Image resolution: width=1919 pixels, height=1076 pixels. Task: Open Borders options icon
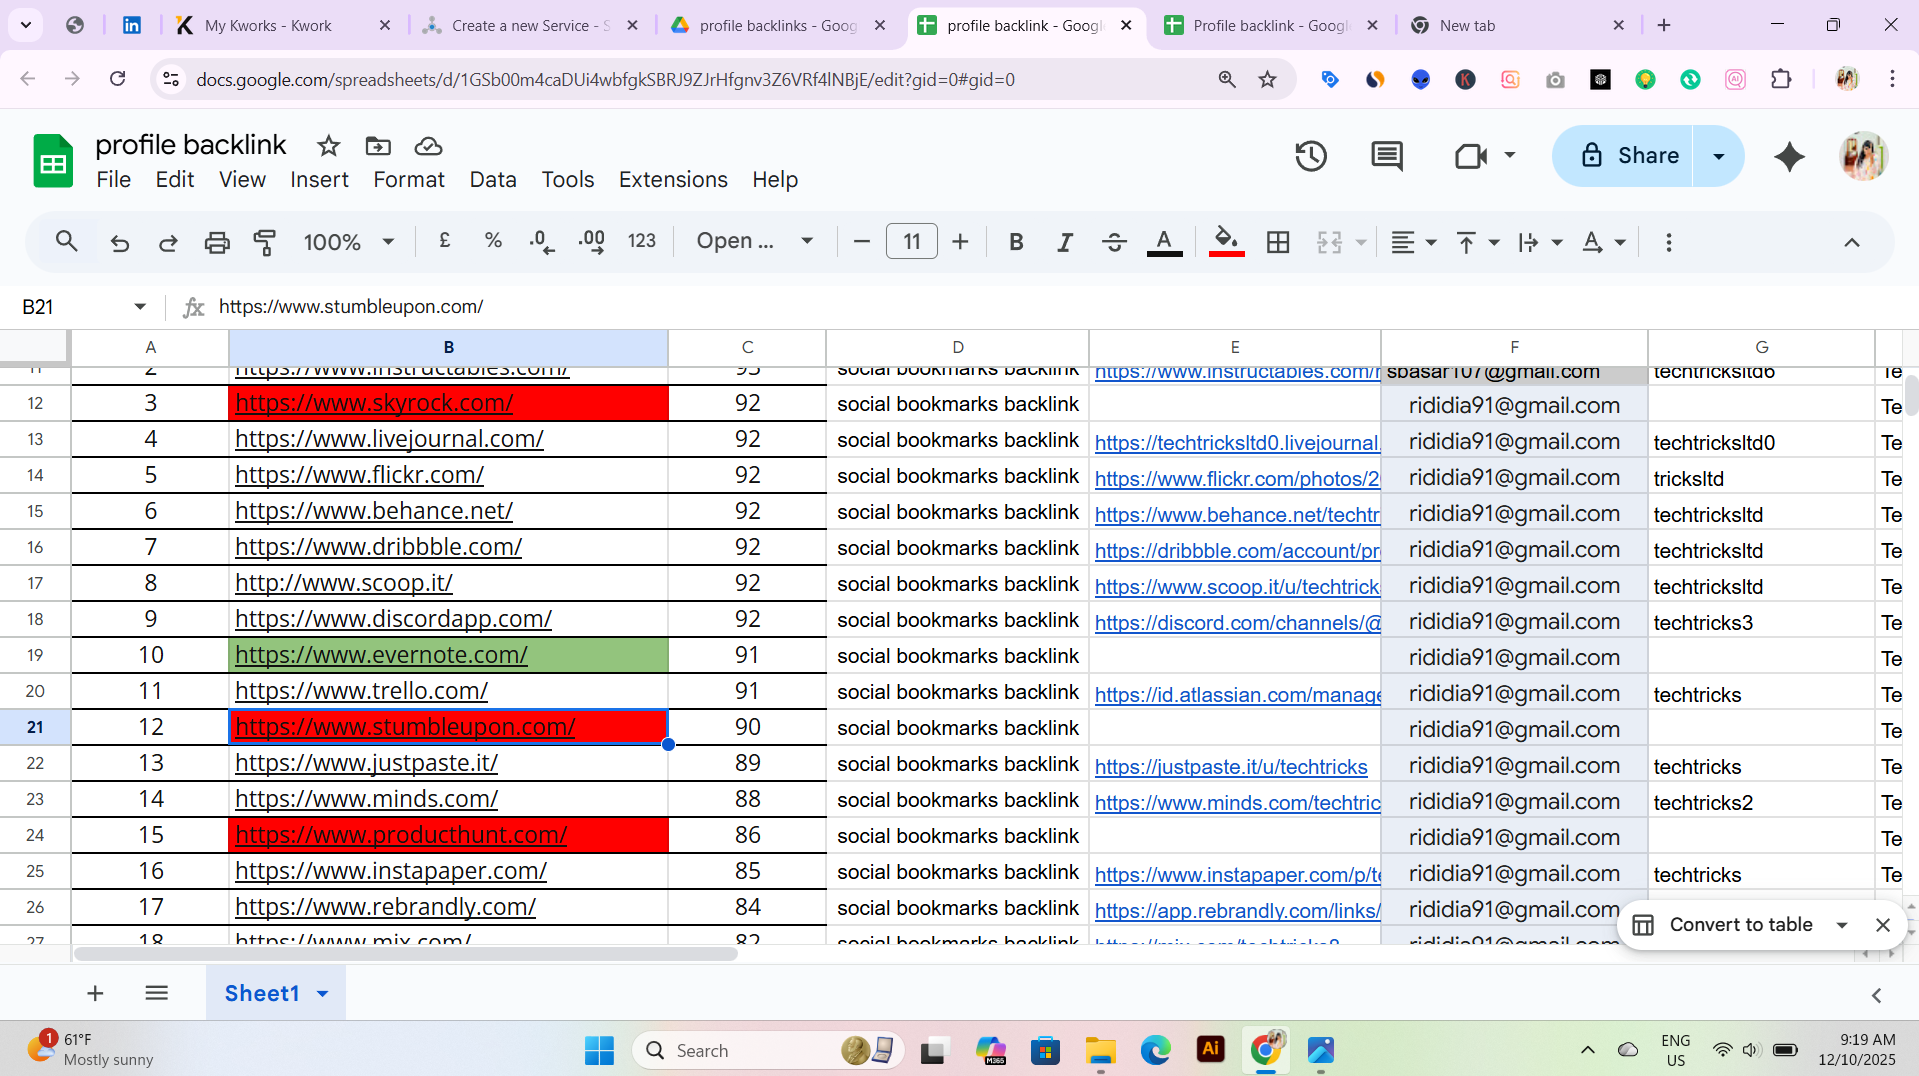[x=1278, y=241]
